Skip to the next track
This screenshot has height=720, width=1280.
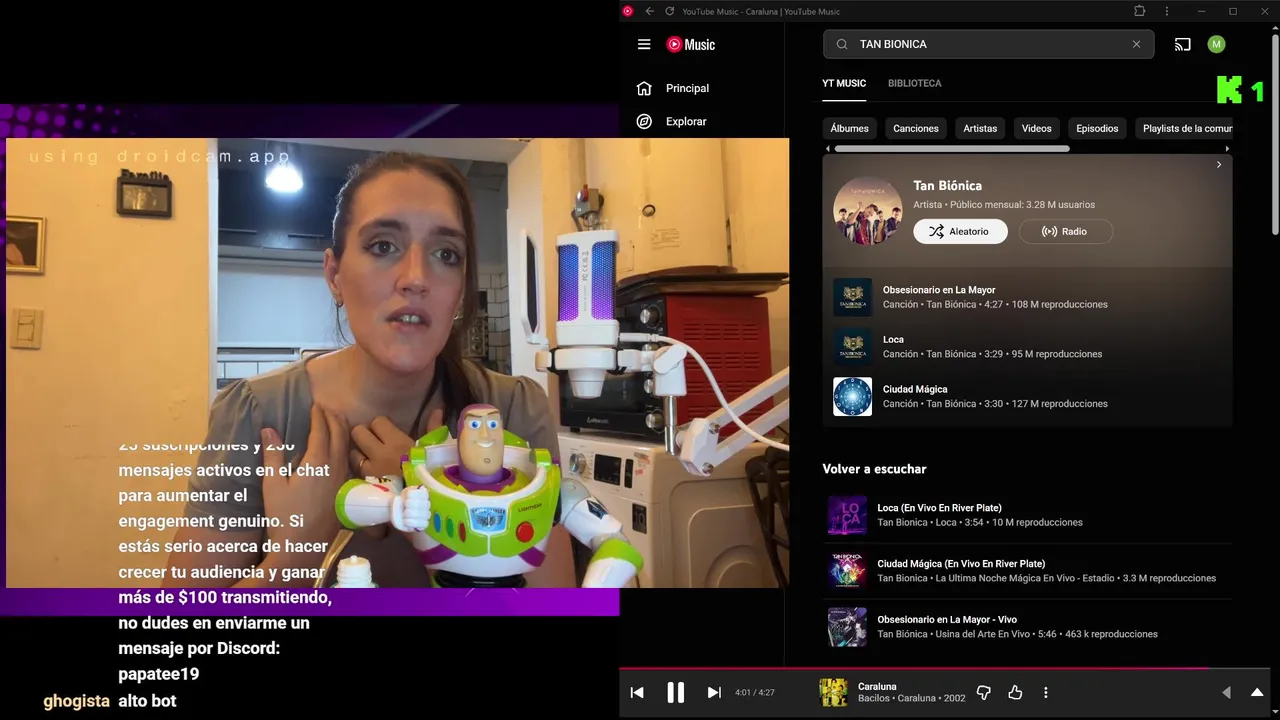coord(714,692)
